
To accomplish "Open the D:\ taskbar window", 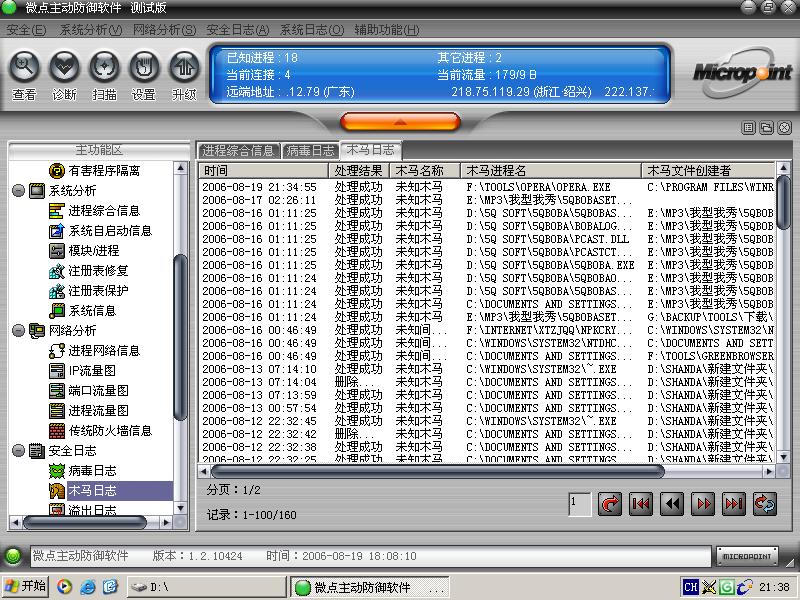I will [x=207, y=587].
